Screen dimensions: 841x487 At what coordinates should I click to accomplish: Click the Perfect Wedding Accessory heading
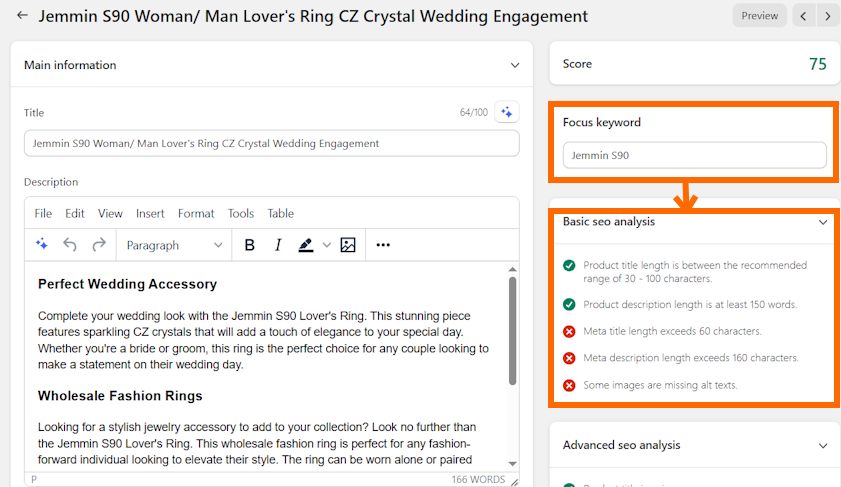pos(127,284)
